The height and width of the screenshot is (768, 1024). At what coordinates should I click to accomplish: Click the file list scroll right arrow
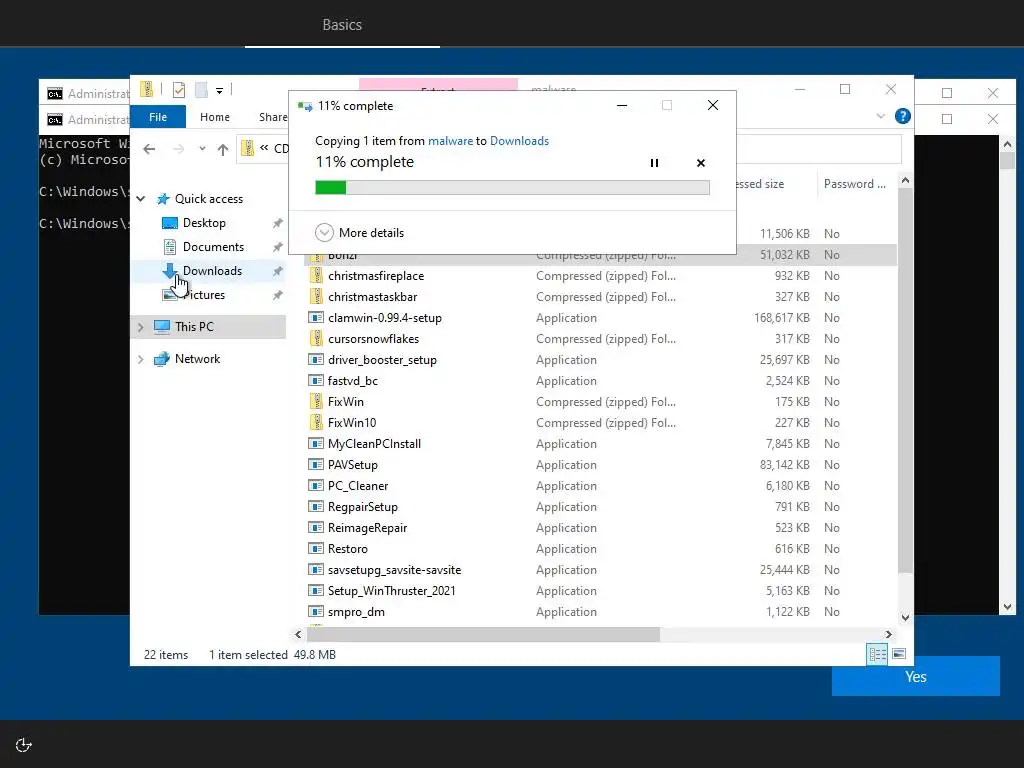(888, 634)
